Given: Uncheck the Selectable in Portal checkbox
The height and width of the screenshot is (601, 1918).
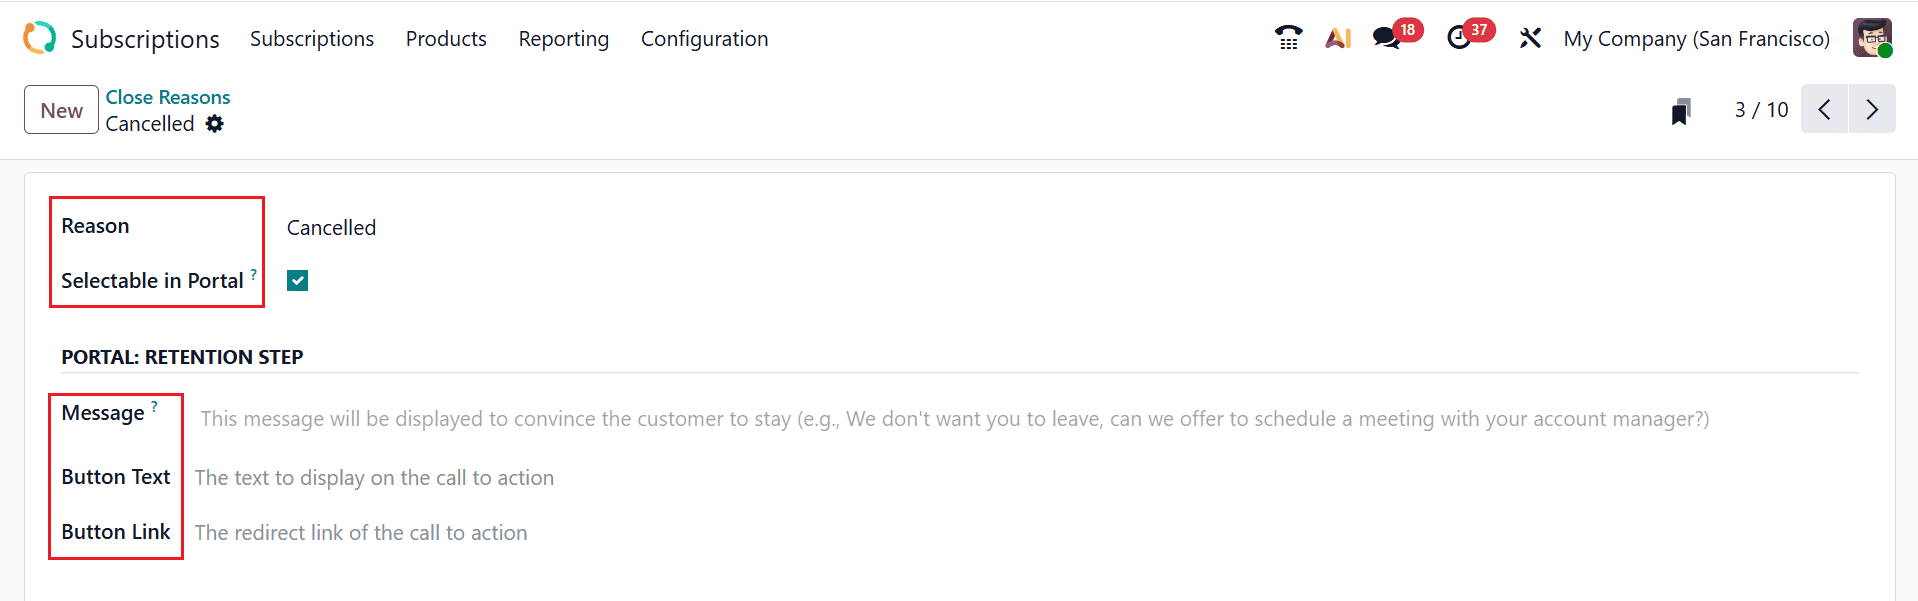Looking at the screenshot, I should (x=297, y=280).
